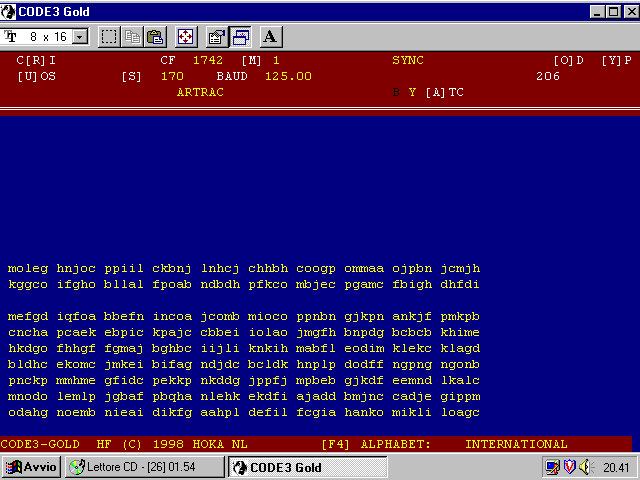Image resolution: width=640 pixels, height=480 pixels.
Task: Click the Font 'A' toolbar icon
Action: (x=270, y=37)
